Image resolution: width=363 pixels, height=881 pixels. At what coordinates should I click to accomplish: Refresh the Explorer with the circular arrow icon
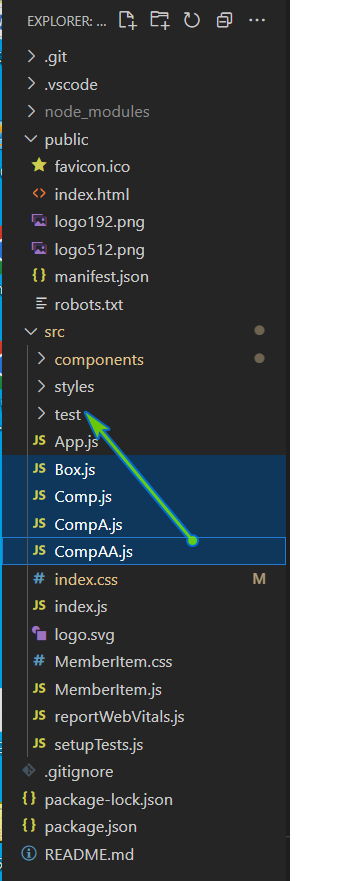[192, 21]
